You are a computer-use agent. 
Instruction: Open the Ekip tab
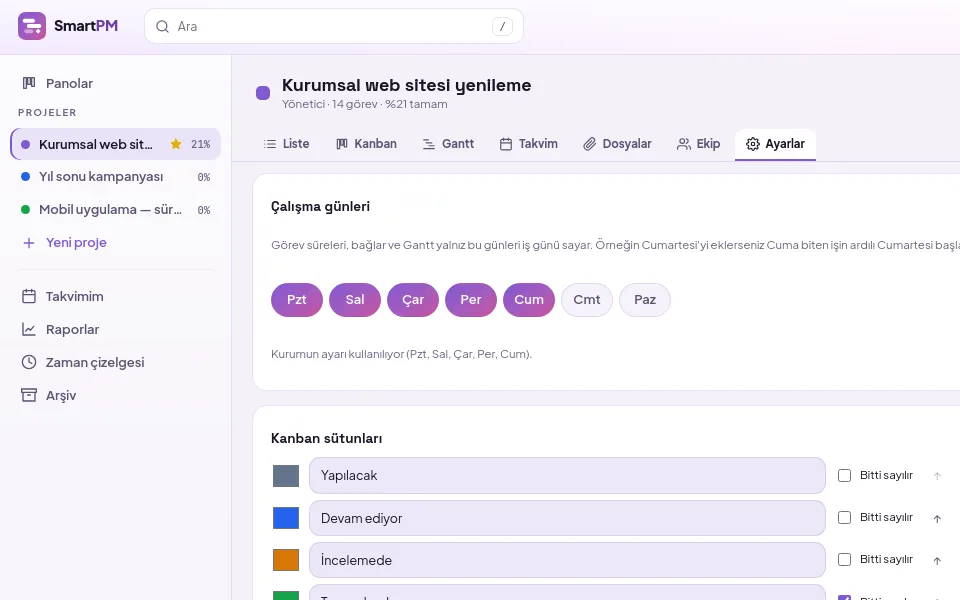[x=699, y=144]
